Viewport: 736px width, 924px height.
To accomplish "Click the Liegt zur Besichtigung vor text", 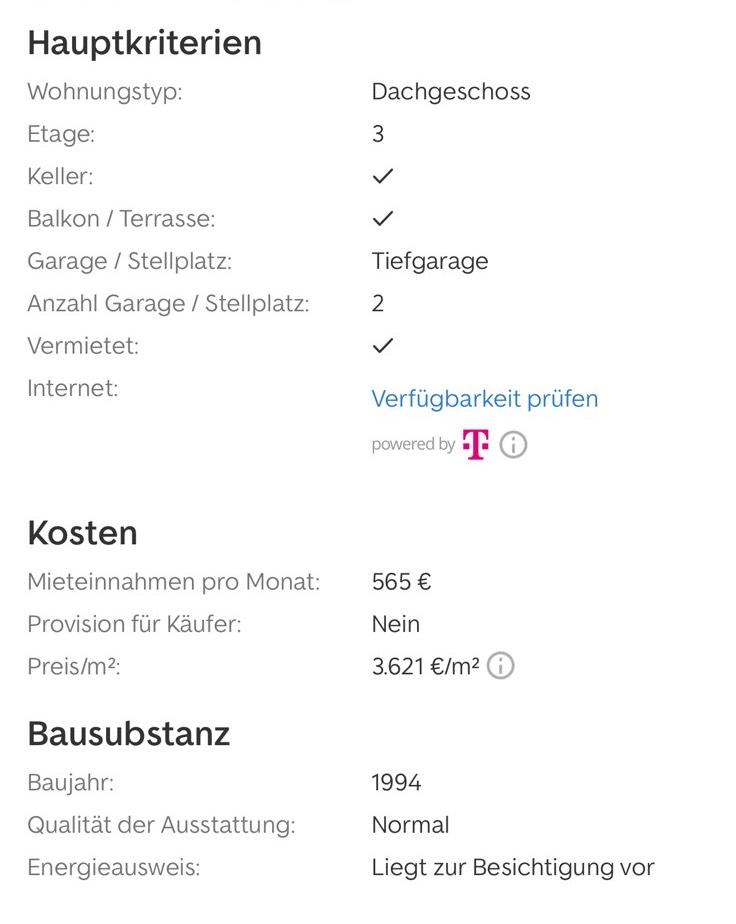I will [512, 867].
